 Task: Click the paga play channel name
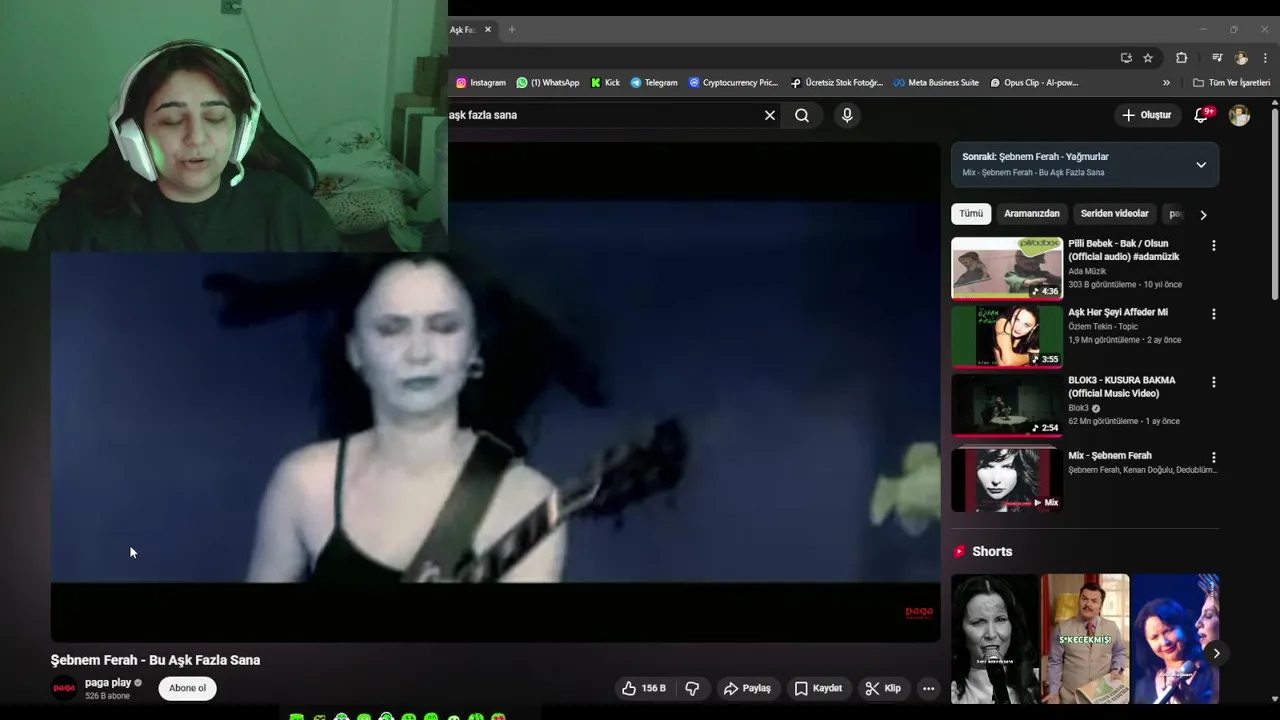(x=108, y=683)
